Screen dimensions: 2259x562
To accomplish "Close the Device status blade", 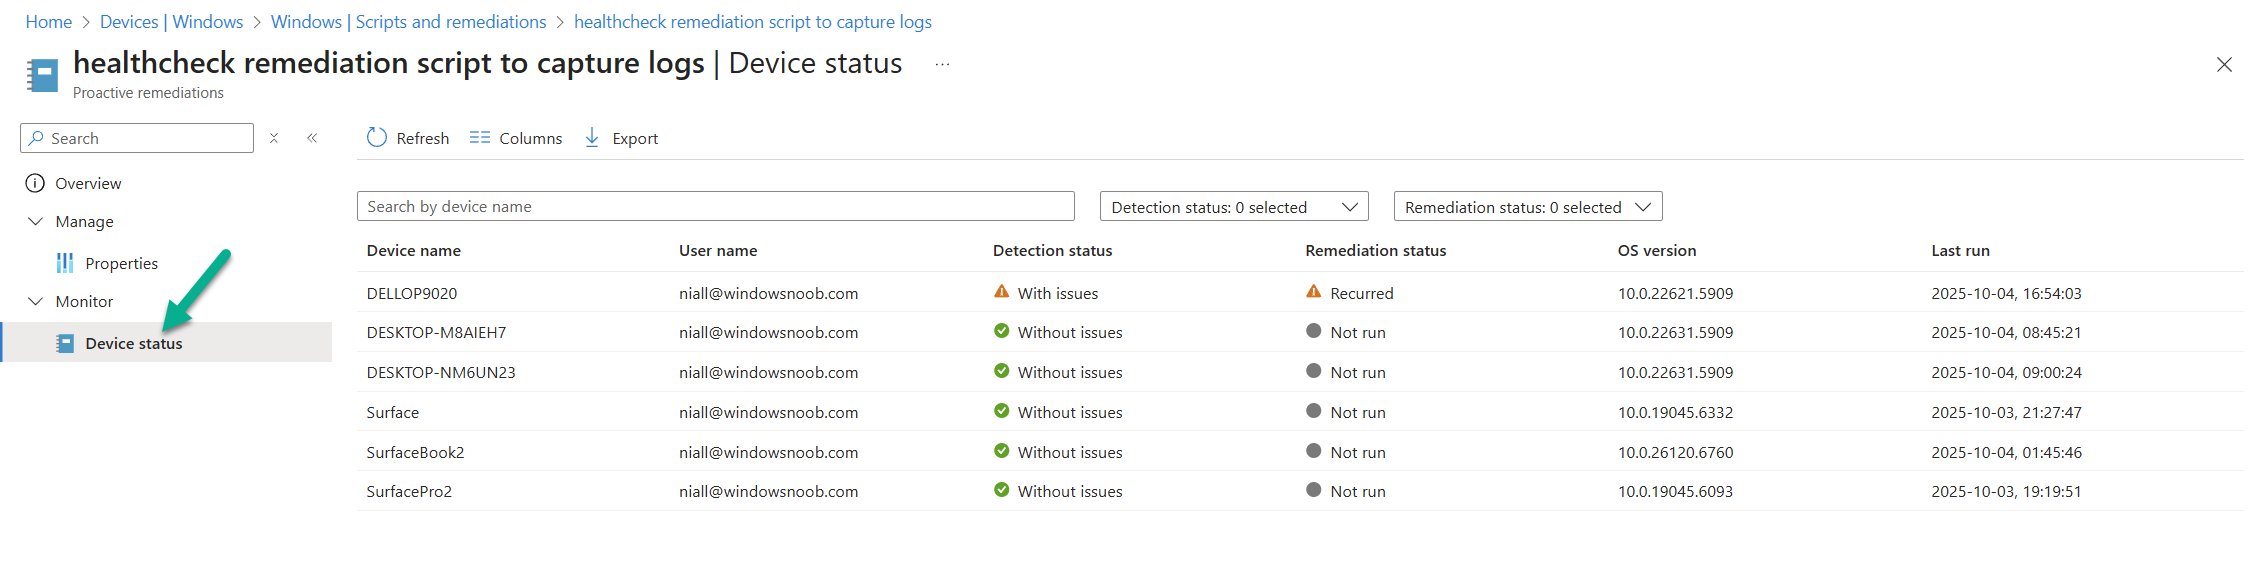I will coord(2224,65).
